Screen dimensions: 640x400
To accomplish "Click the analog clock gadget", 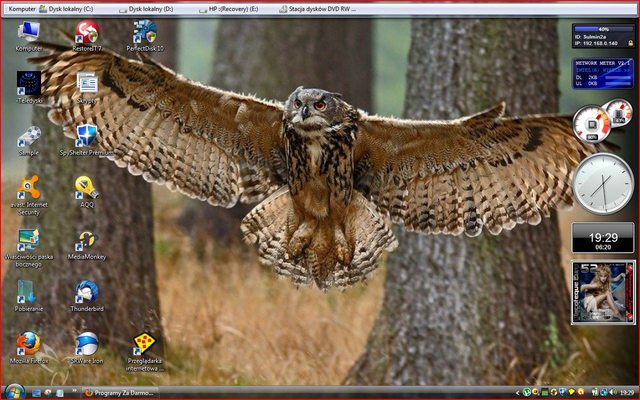I will (x=603, y=184).
